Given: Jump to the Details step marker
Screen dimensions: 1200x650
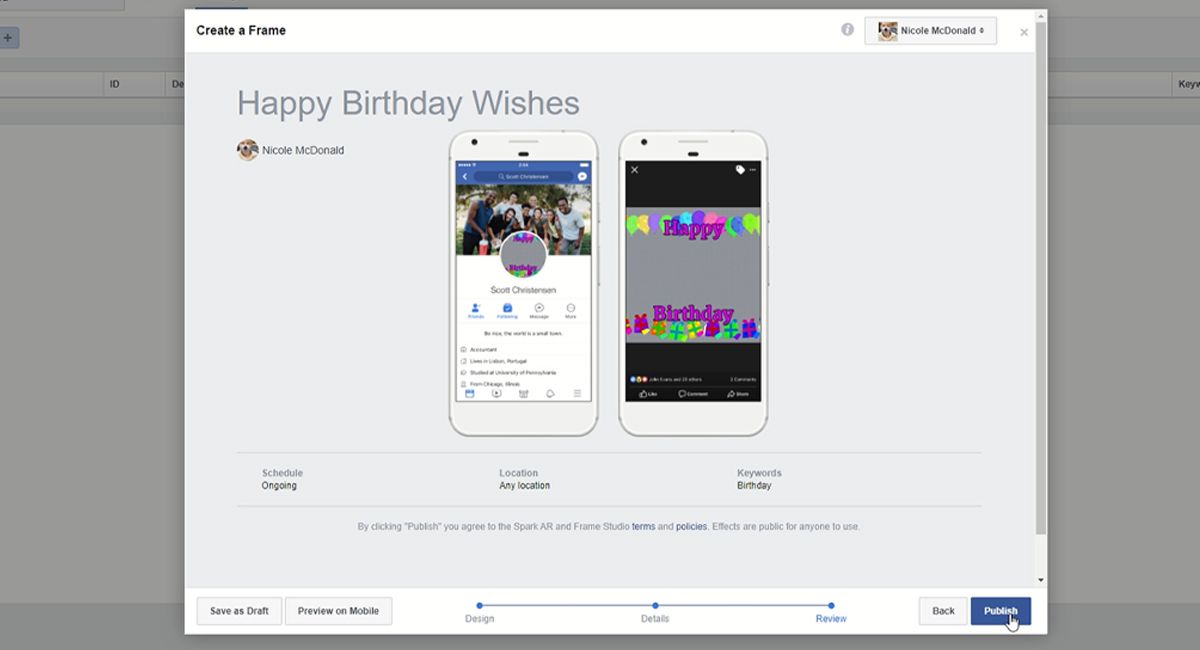Looking at the screenshot, I should point(655,605).
